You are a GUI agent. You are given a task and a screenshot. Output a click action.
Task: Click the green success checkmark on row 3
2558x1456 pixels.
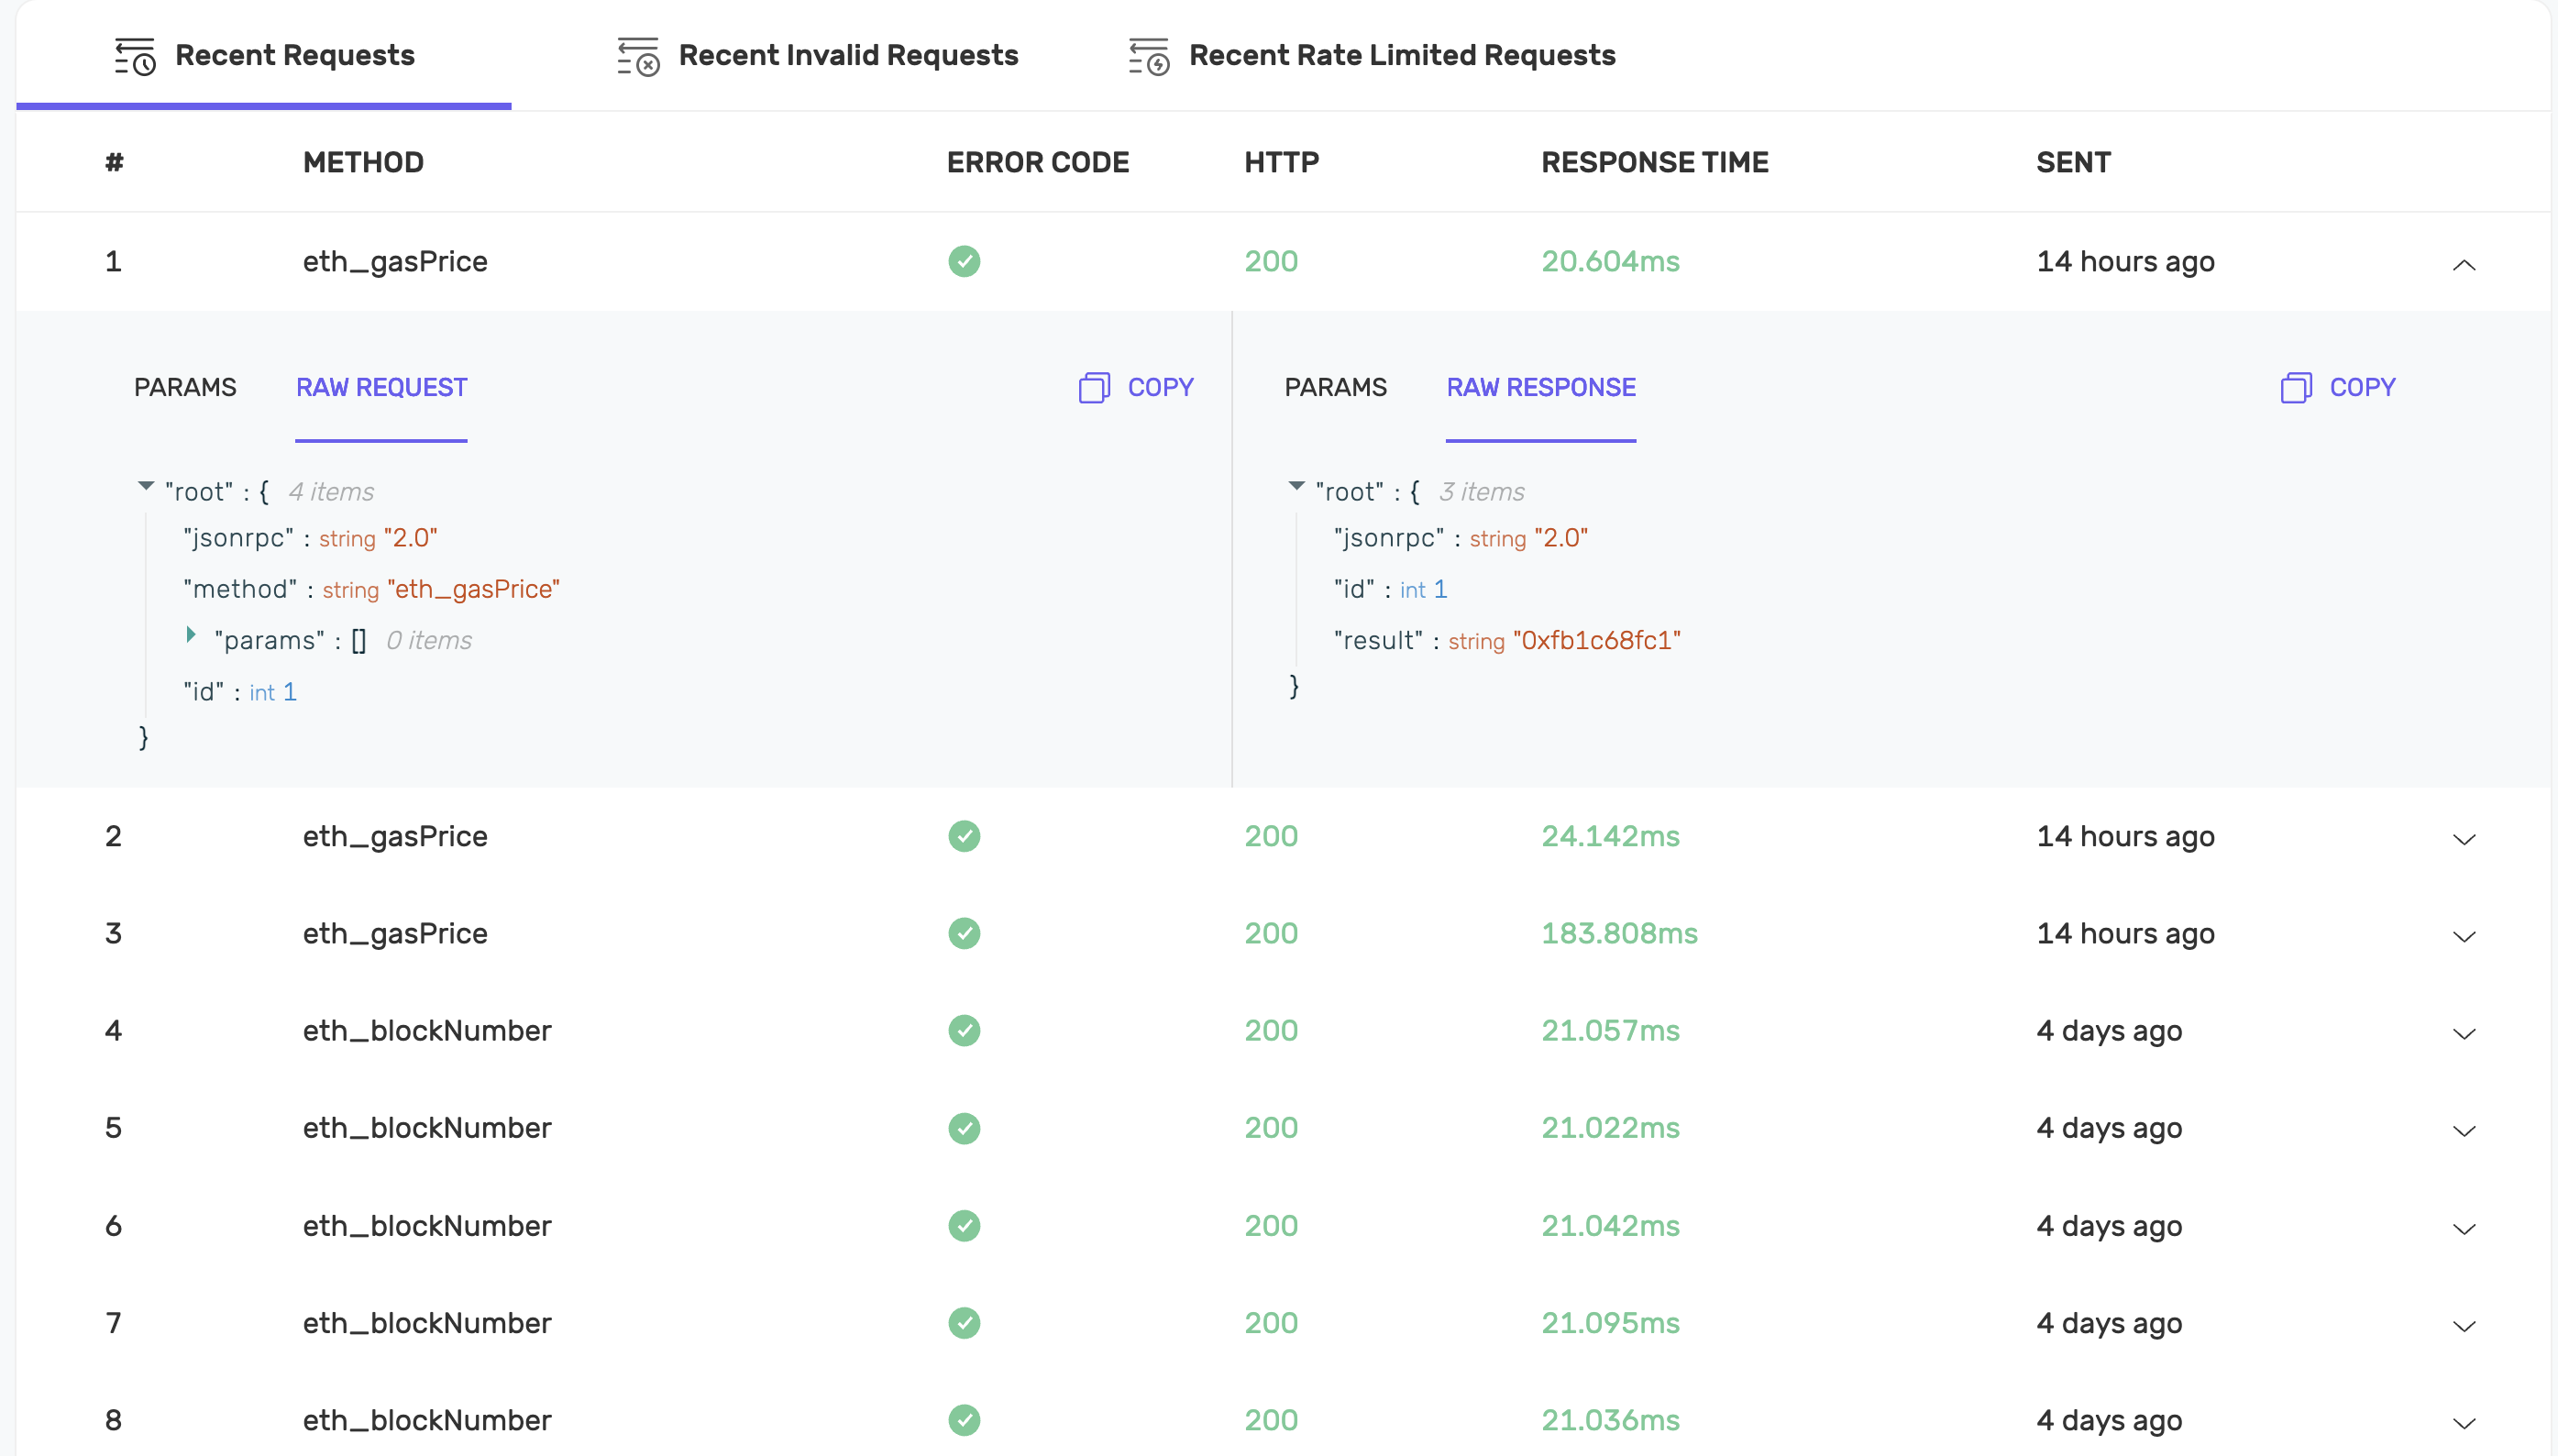[964, 933]
